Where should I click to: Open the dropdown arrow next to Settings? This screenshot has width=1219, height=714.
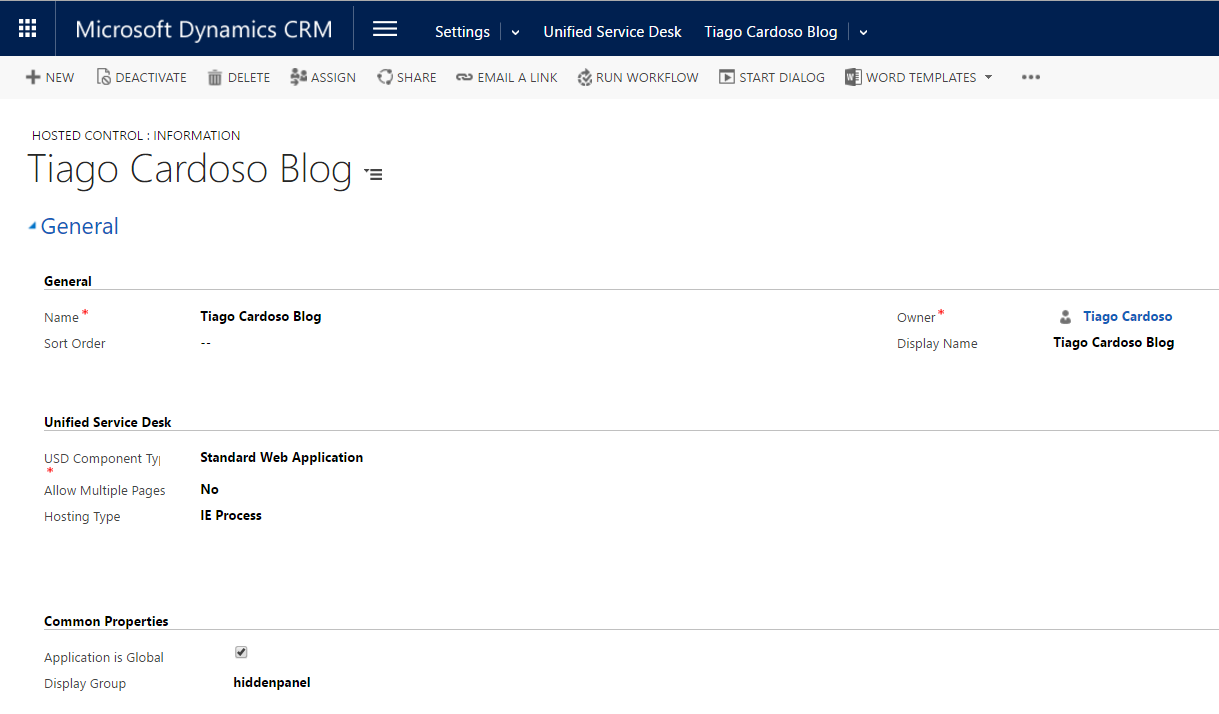coord(516,32)
